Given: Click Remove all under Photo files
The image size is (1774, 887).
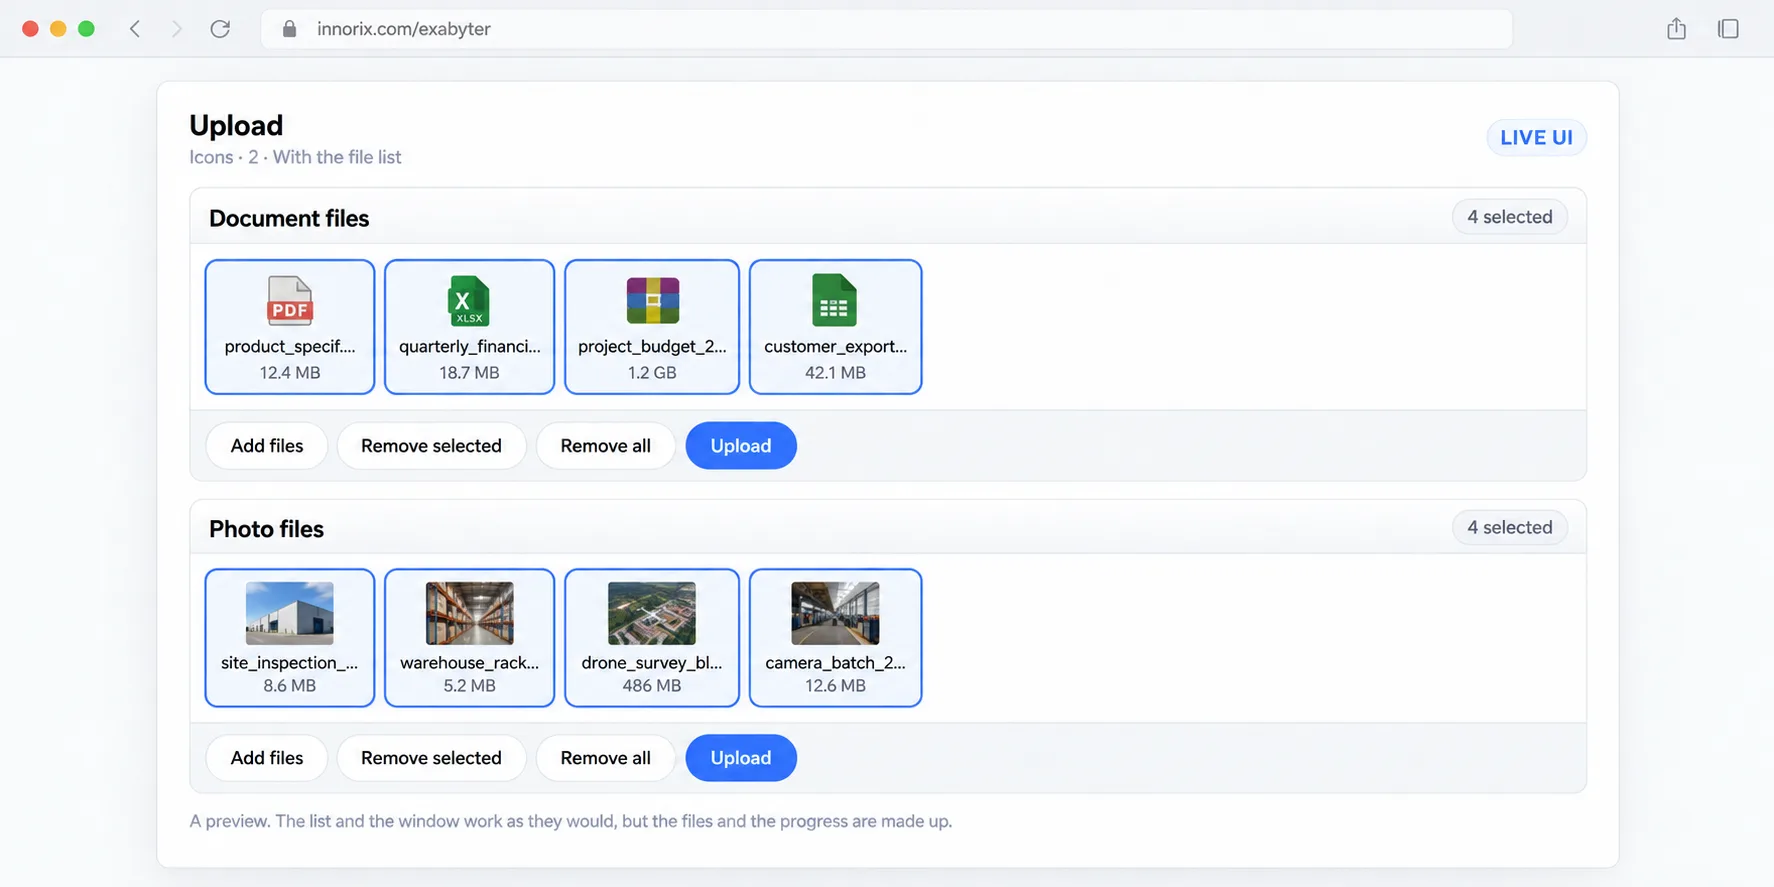Looking at the screenshot, I should pos(605,758).
